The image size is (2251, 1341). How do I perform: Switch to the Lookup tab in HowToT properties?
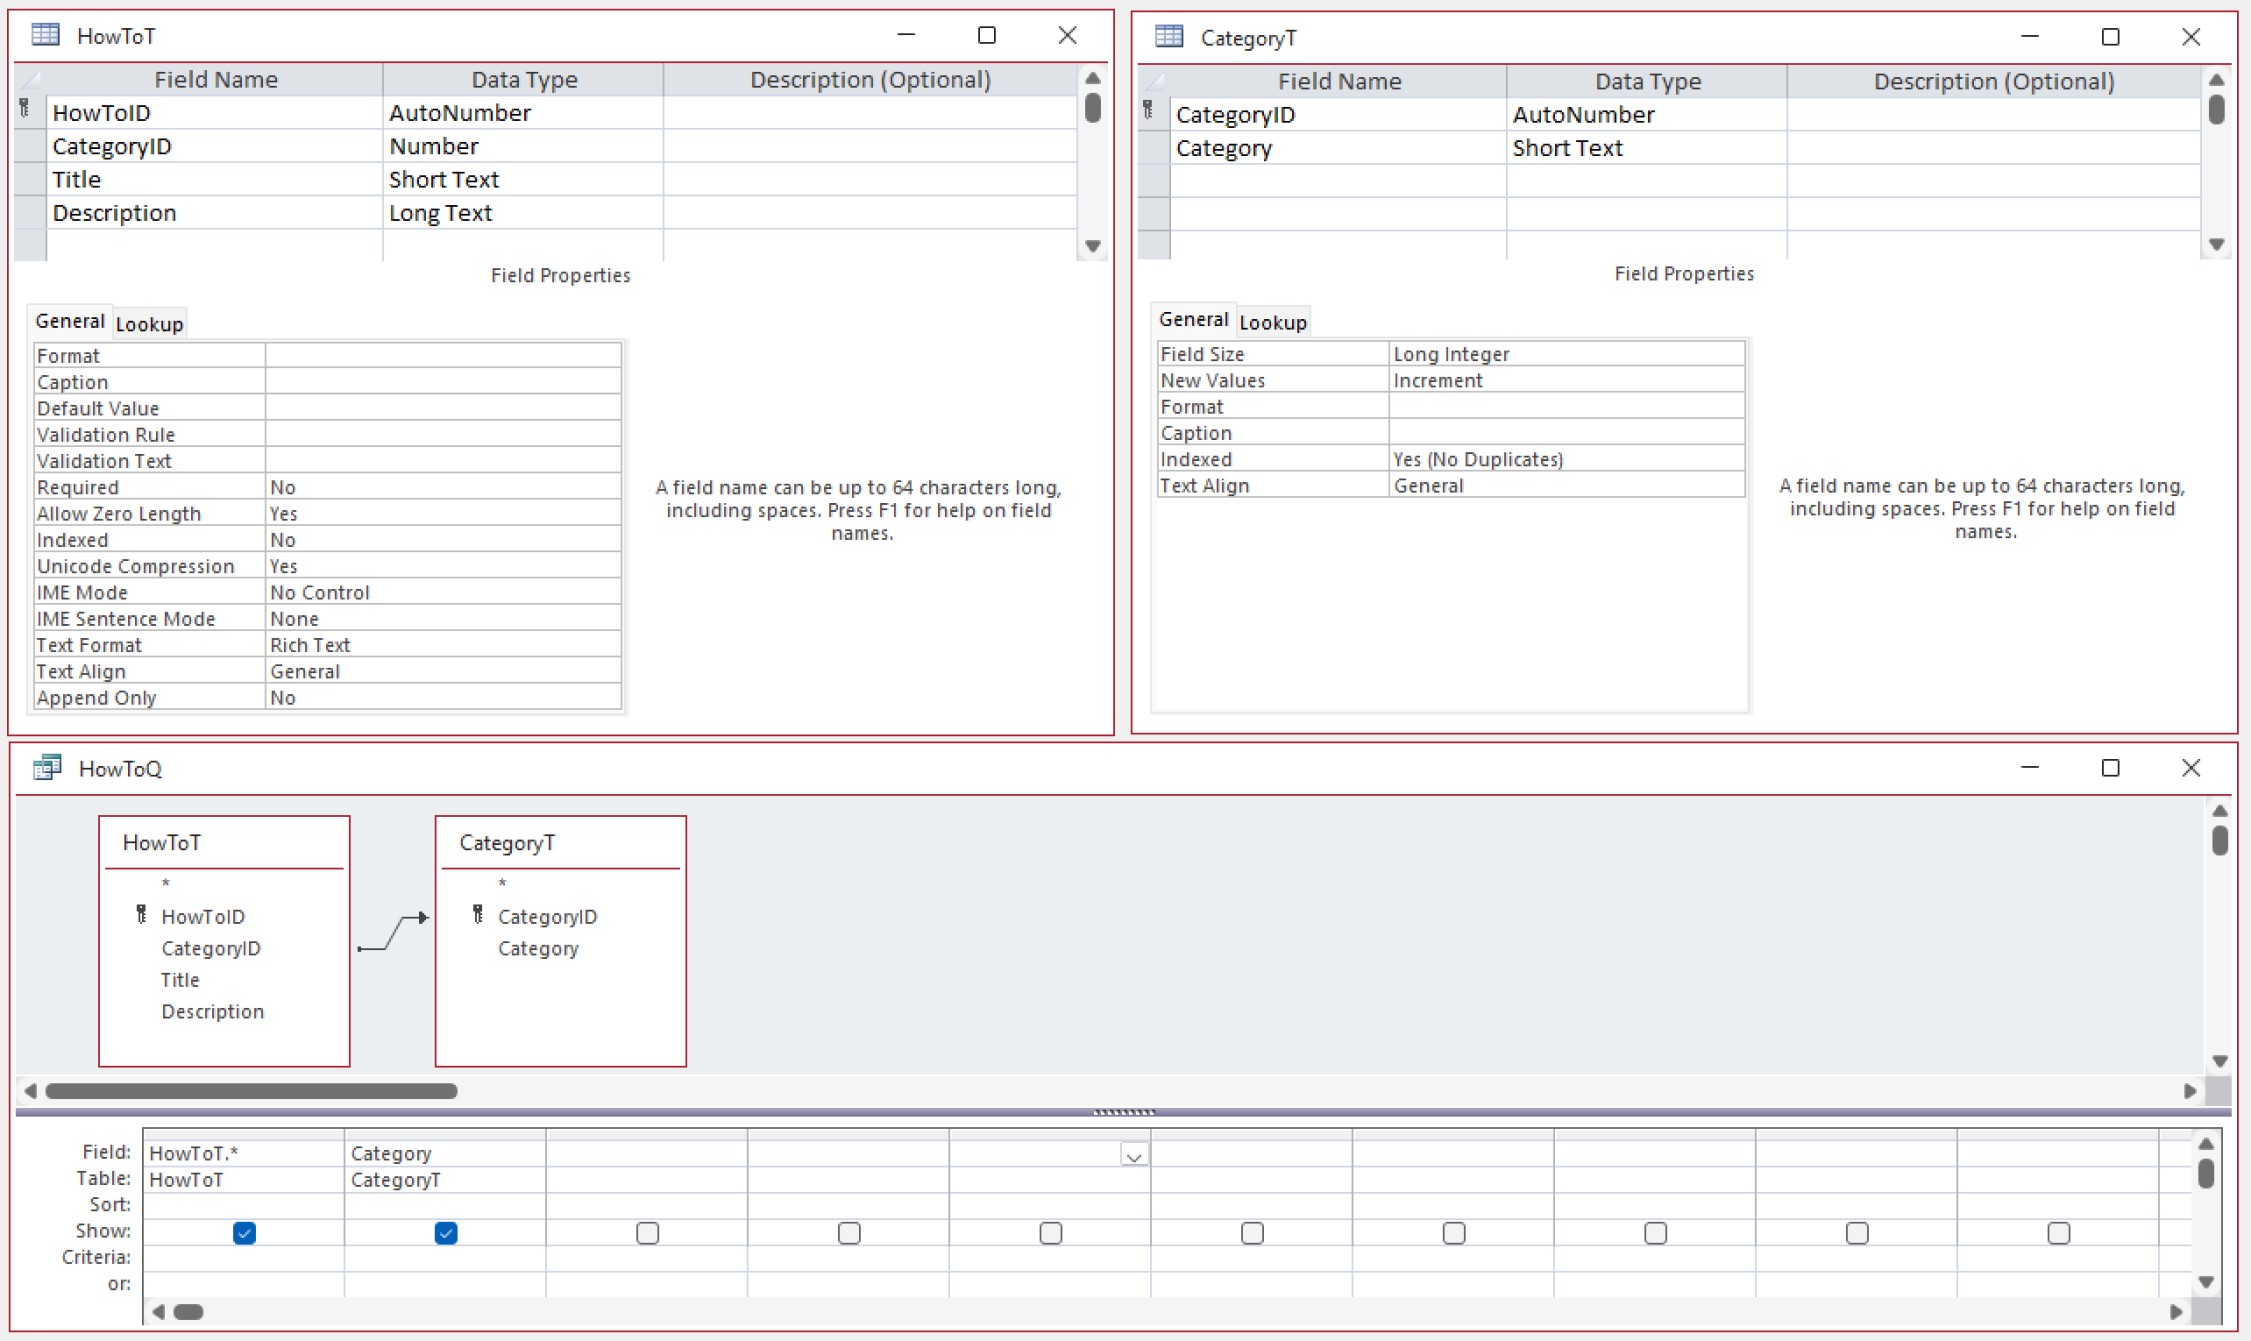tap(148, 322)
